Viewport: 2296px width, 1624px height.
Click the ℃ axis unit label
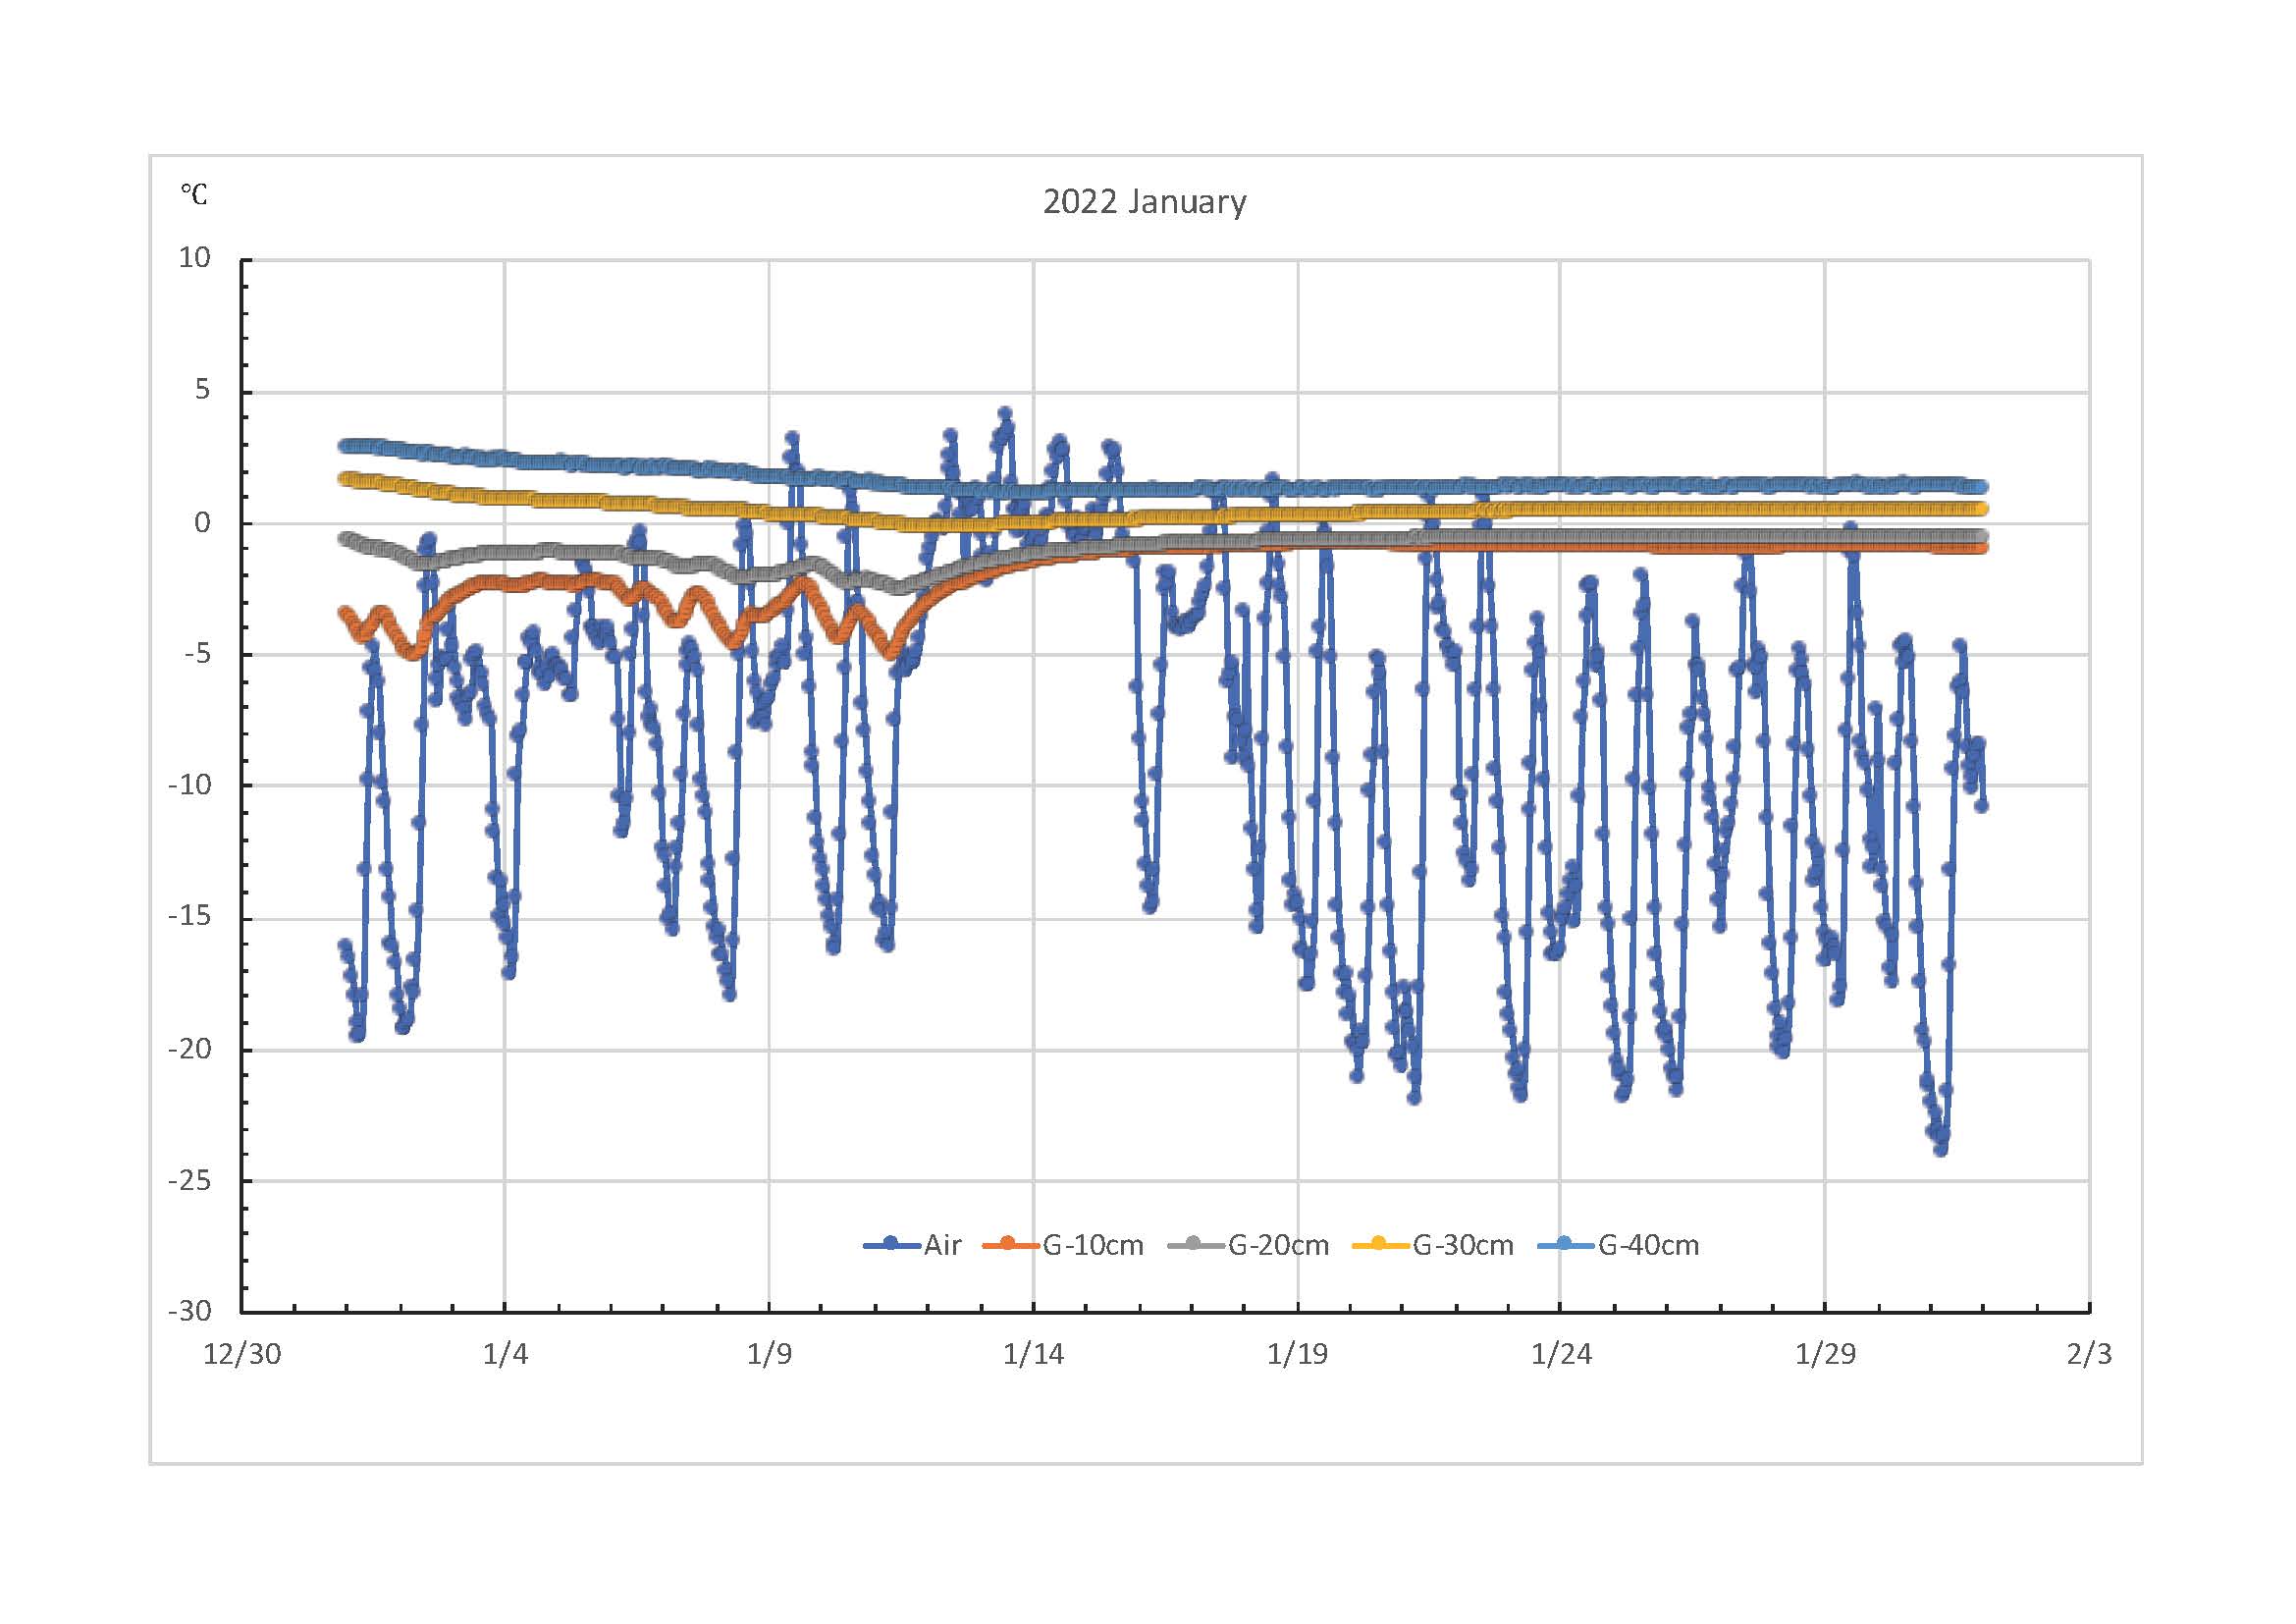(x=193, y=194)
